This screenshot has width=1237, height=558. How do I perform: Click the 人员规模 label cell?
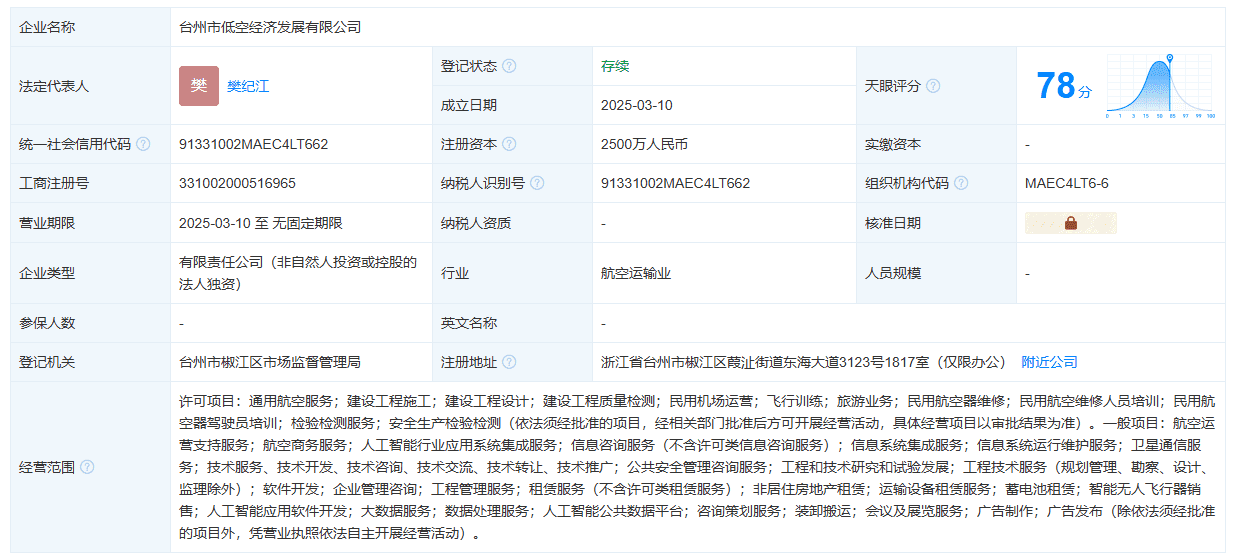937,273
